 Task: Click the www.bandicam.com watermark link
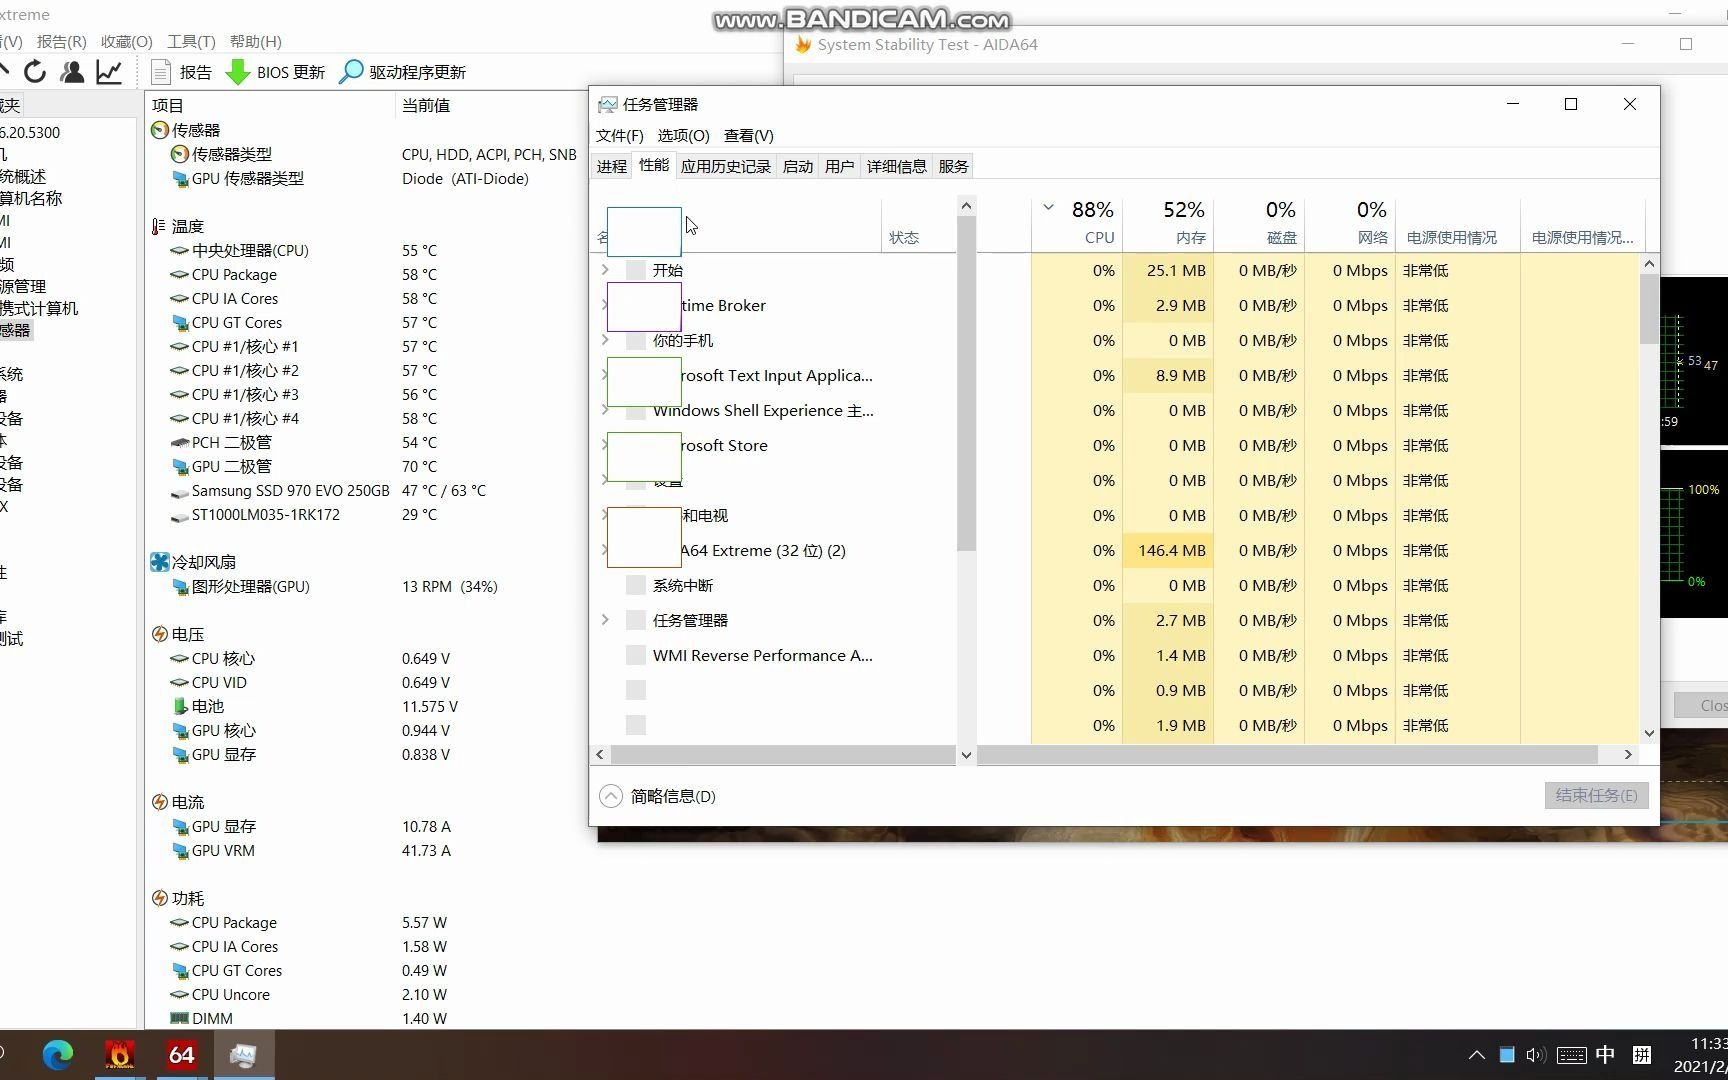858,17
